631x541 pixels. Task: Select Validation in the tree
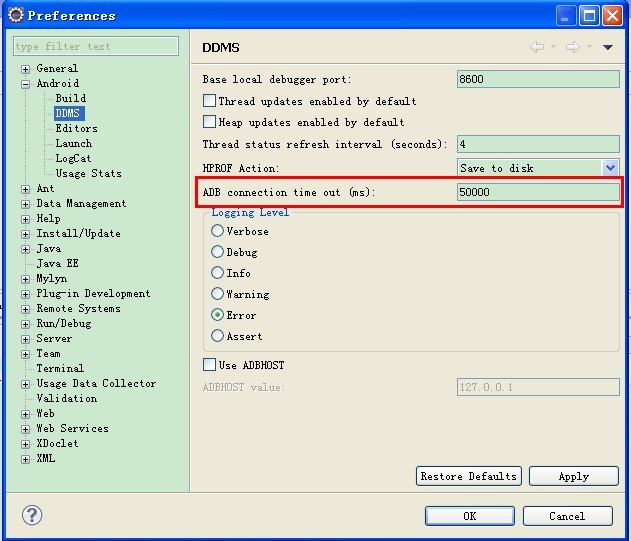click(67, 398)
